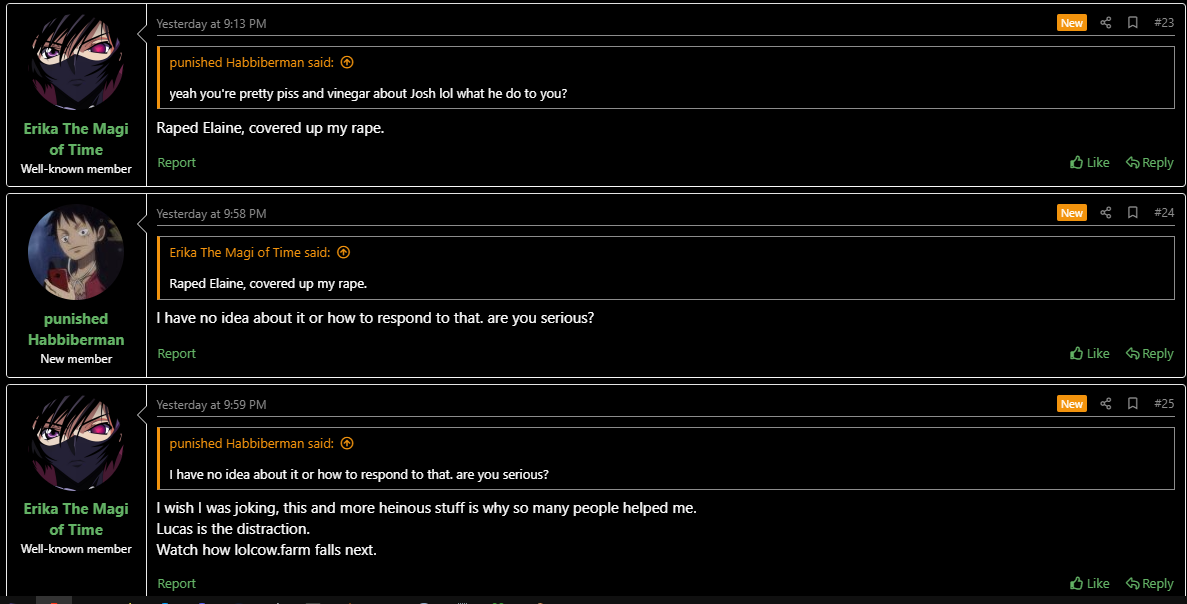Viewport: 1187px width, 604px height.
Task: Bookmark post #23
Action: point(1132,23)
